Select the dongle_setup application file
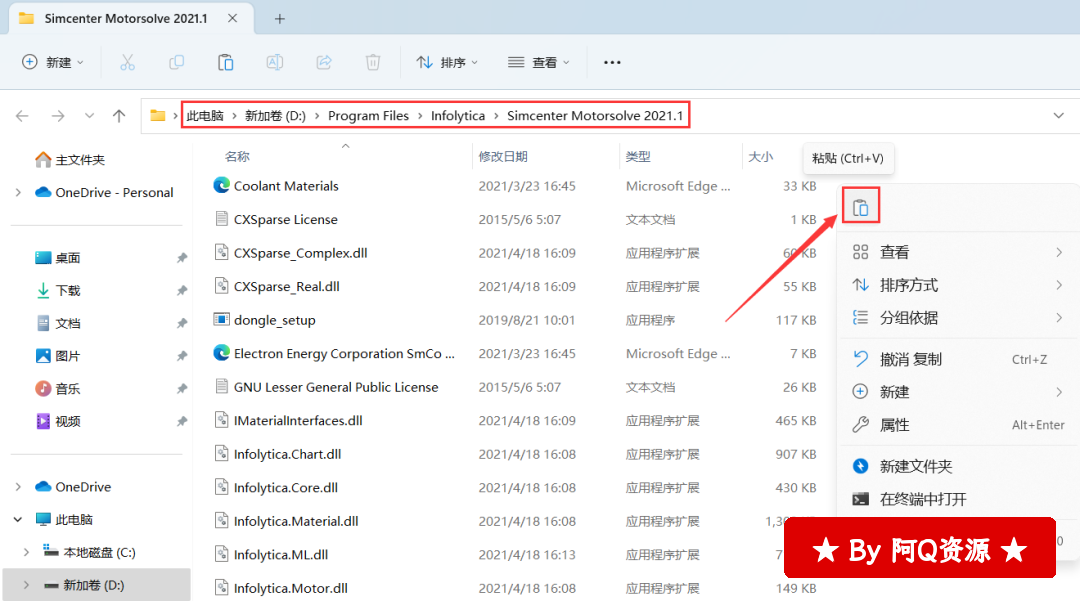This screenshot has width=1080, height=601. point(274,320)
